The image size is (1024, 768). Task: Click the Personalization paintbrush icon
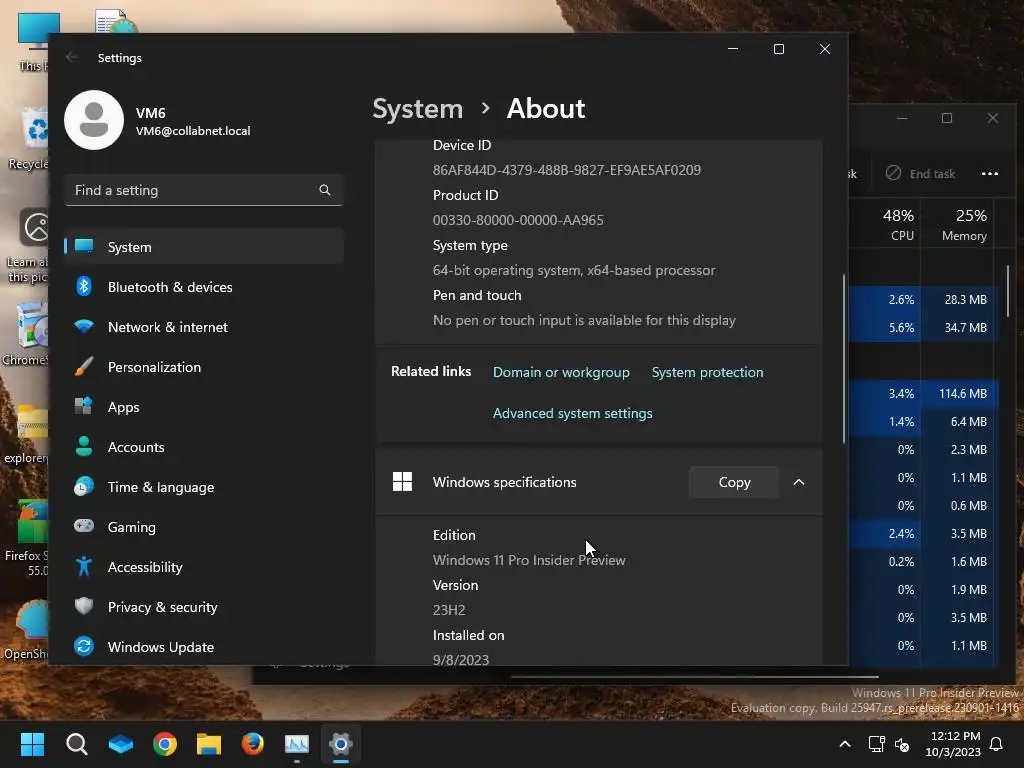tap(84, 366)
